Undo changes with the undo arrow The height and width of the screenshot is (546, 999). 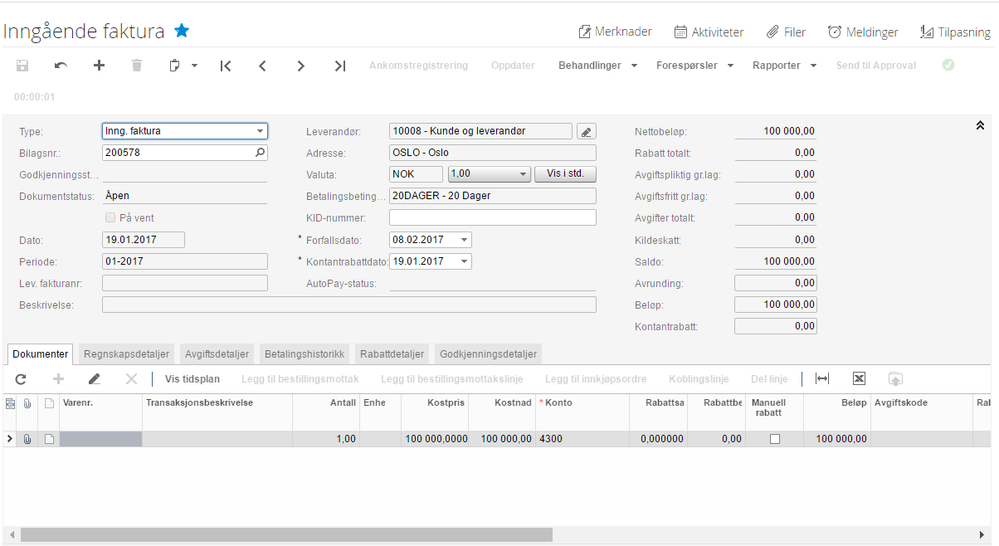pyautogui.click(x=61, y=65)
